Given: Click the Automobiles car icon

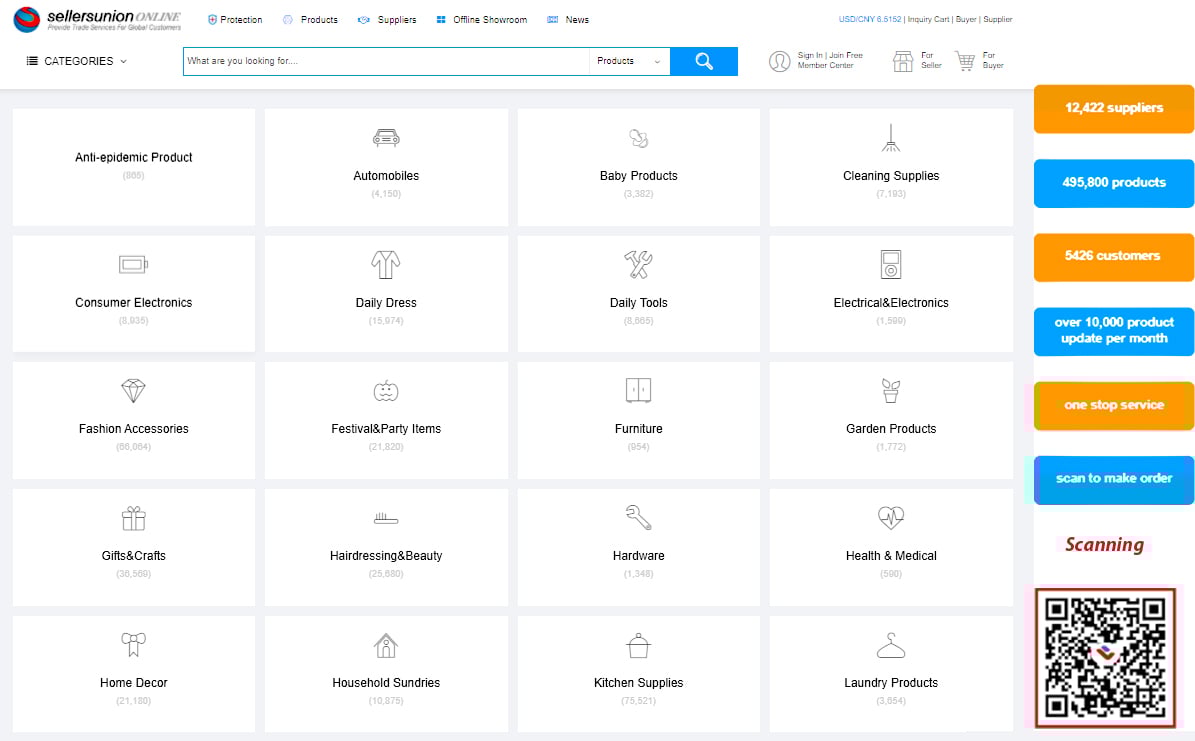Looking at the screenshot, I should 386,138.
